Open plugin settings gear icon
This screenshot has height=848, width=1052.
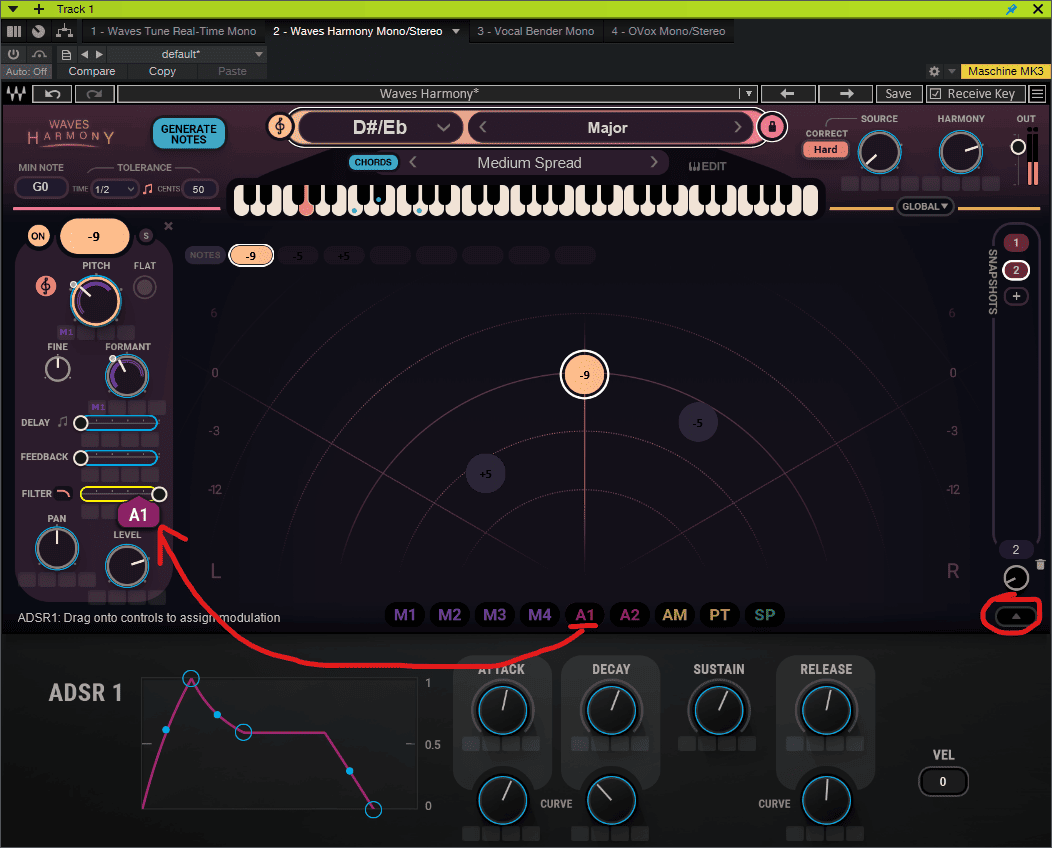click(x=934, y=71)
